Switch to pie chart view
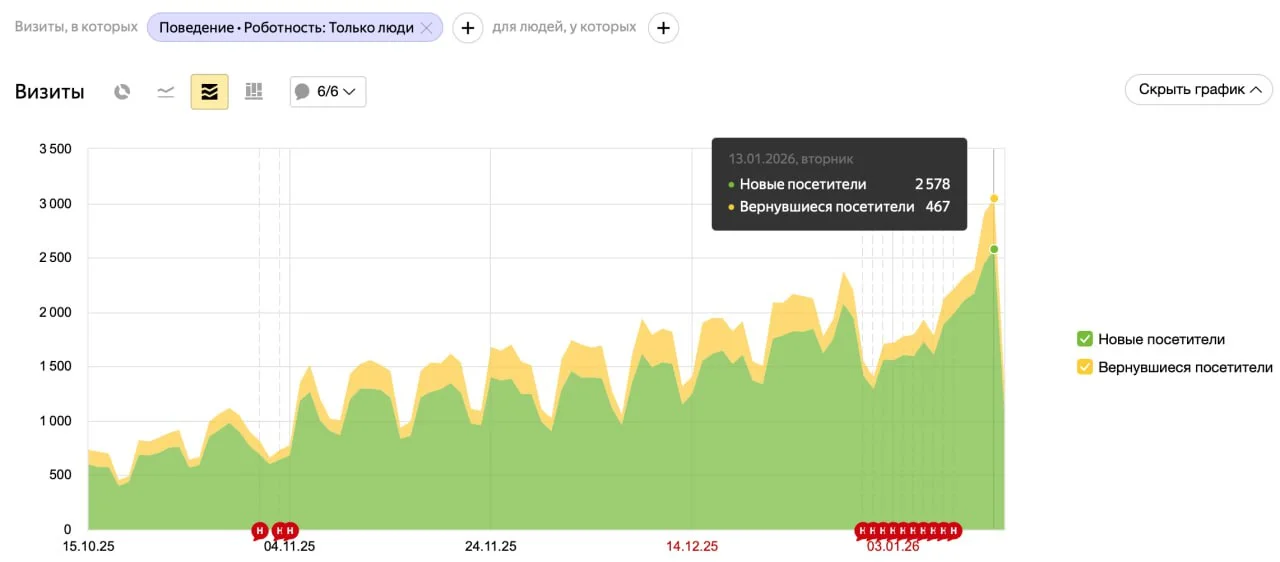The height and width of the screenshot is (562, 1280). (122, 92)
